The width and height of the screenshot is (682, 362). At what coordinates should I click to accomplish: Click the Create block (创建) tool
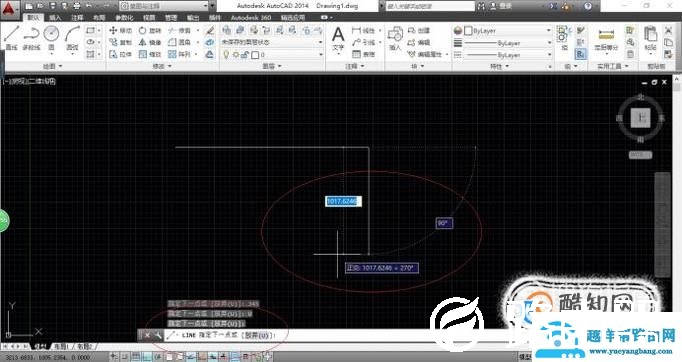click(x=419, y=30)
